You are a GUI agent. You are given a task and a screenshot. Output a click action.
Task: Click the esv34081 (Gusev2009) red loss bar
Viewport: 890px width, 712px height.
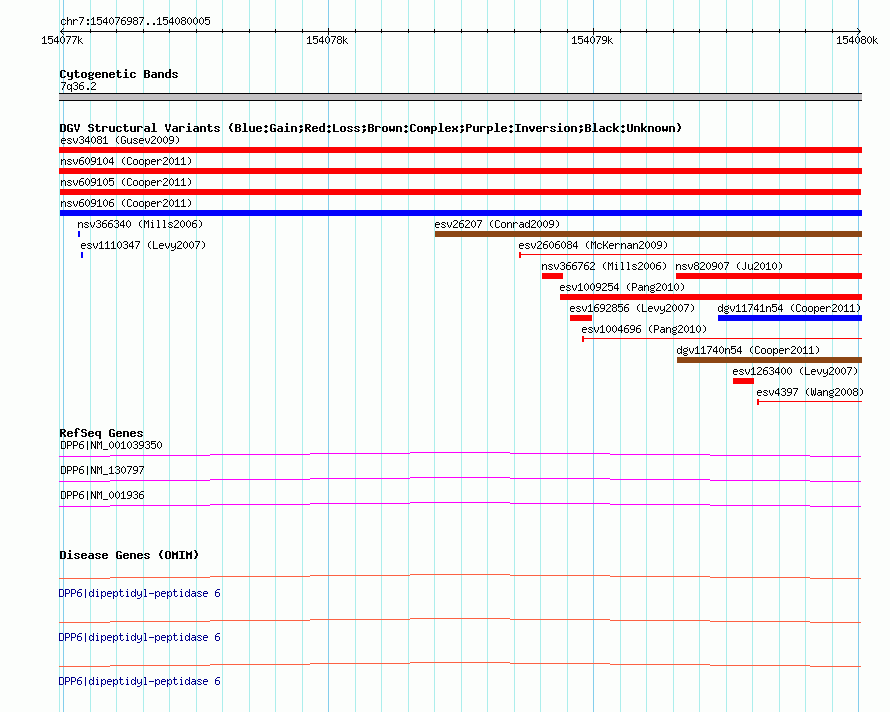(460, 150)
